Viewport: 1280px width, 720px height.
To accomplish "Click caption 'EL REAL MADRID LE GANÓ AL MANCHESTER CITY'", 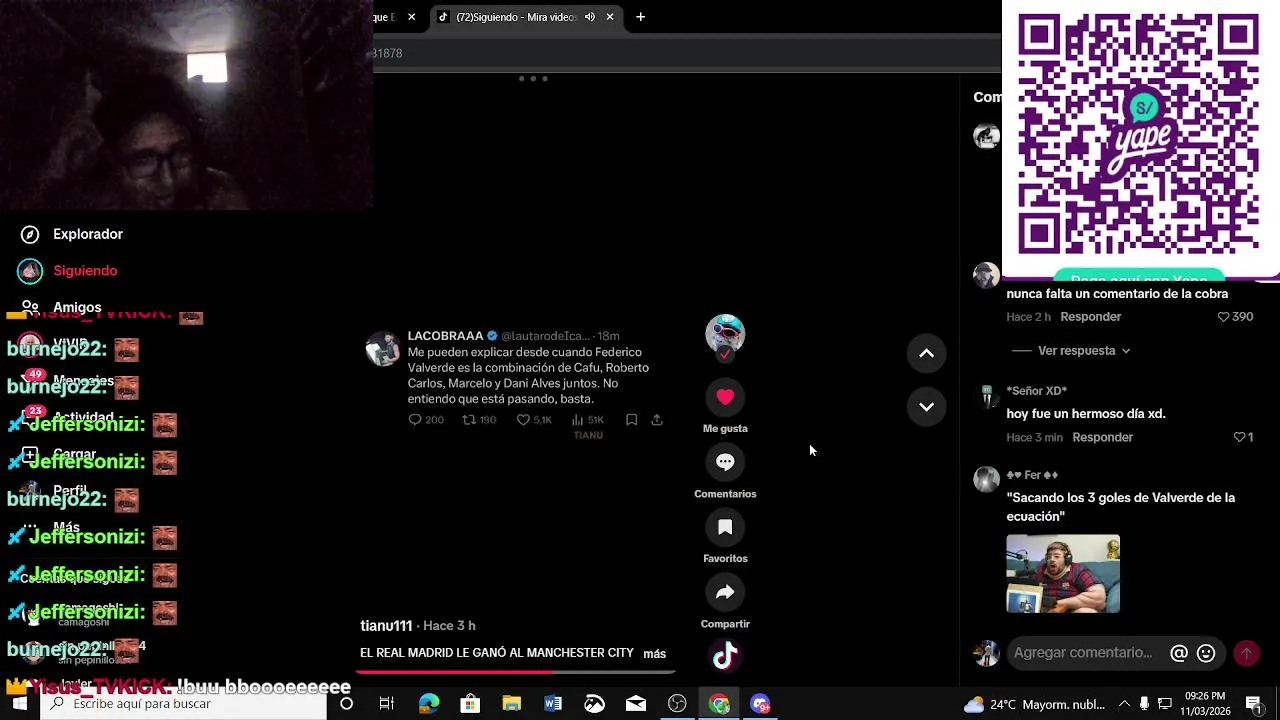I will click(x=497, y=653).
